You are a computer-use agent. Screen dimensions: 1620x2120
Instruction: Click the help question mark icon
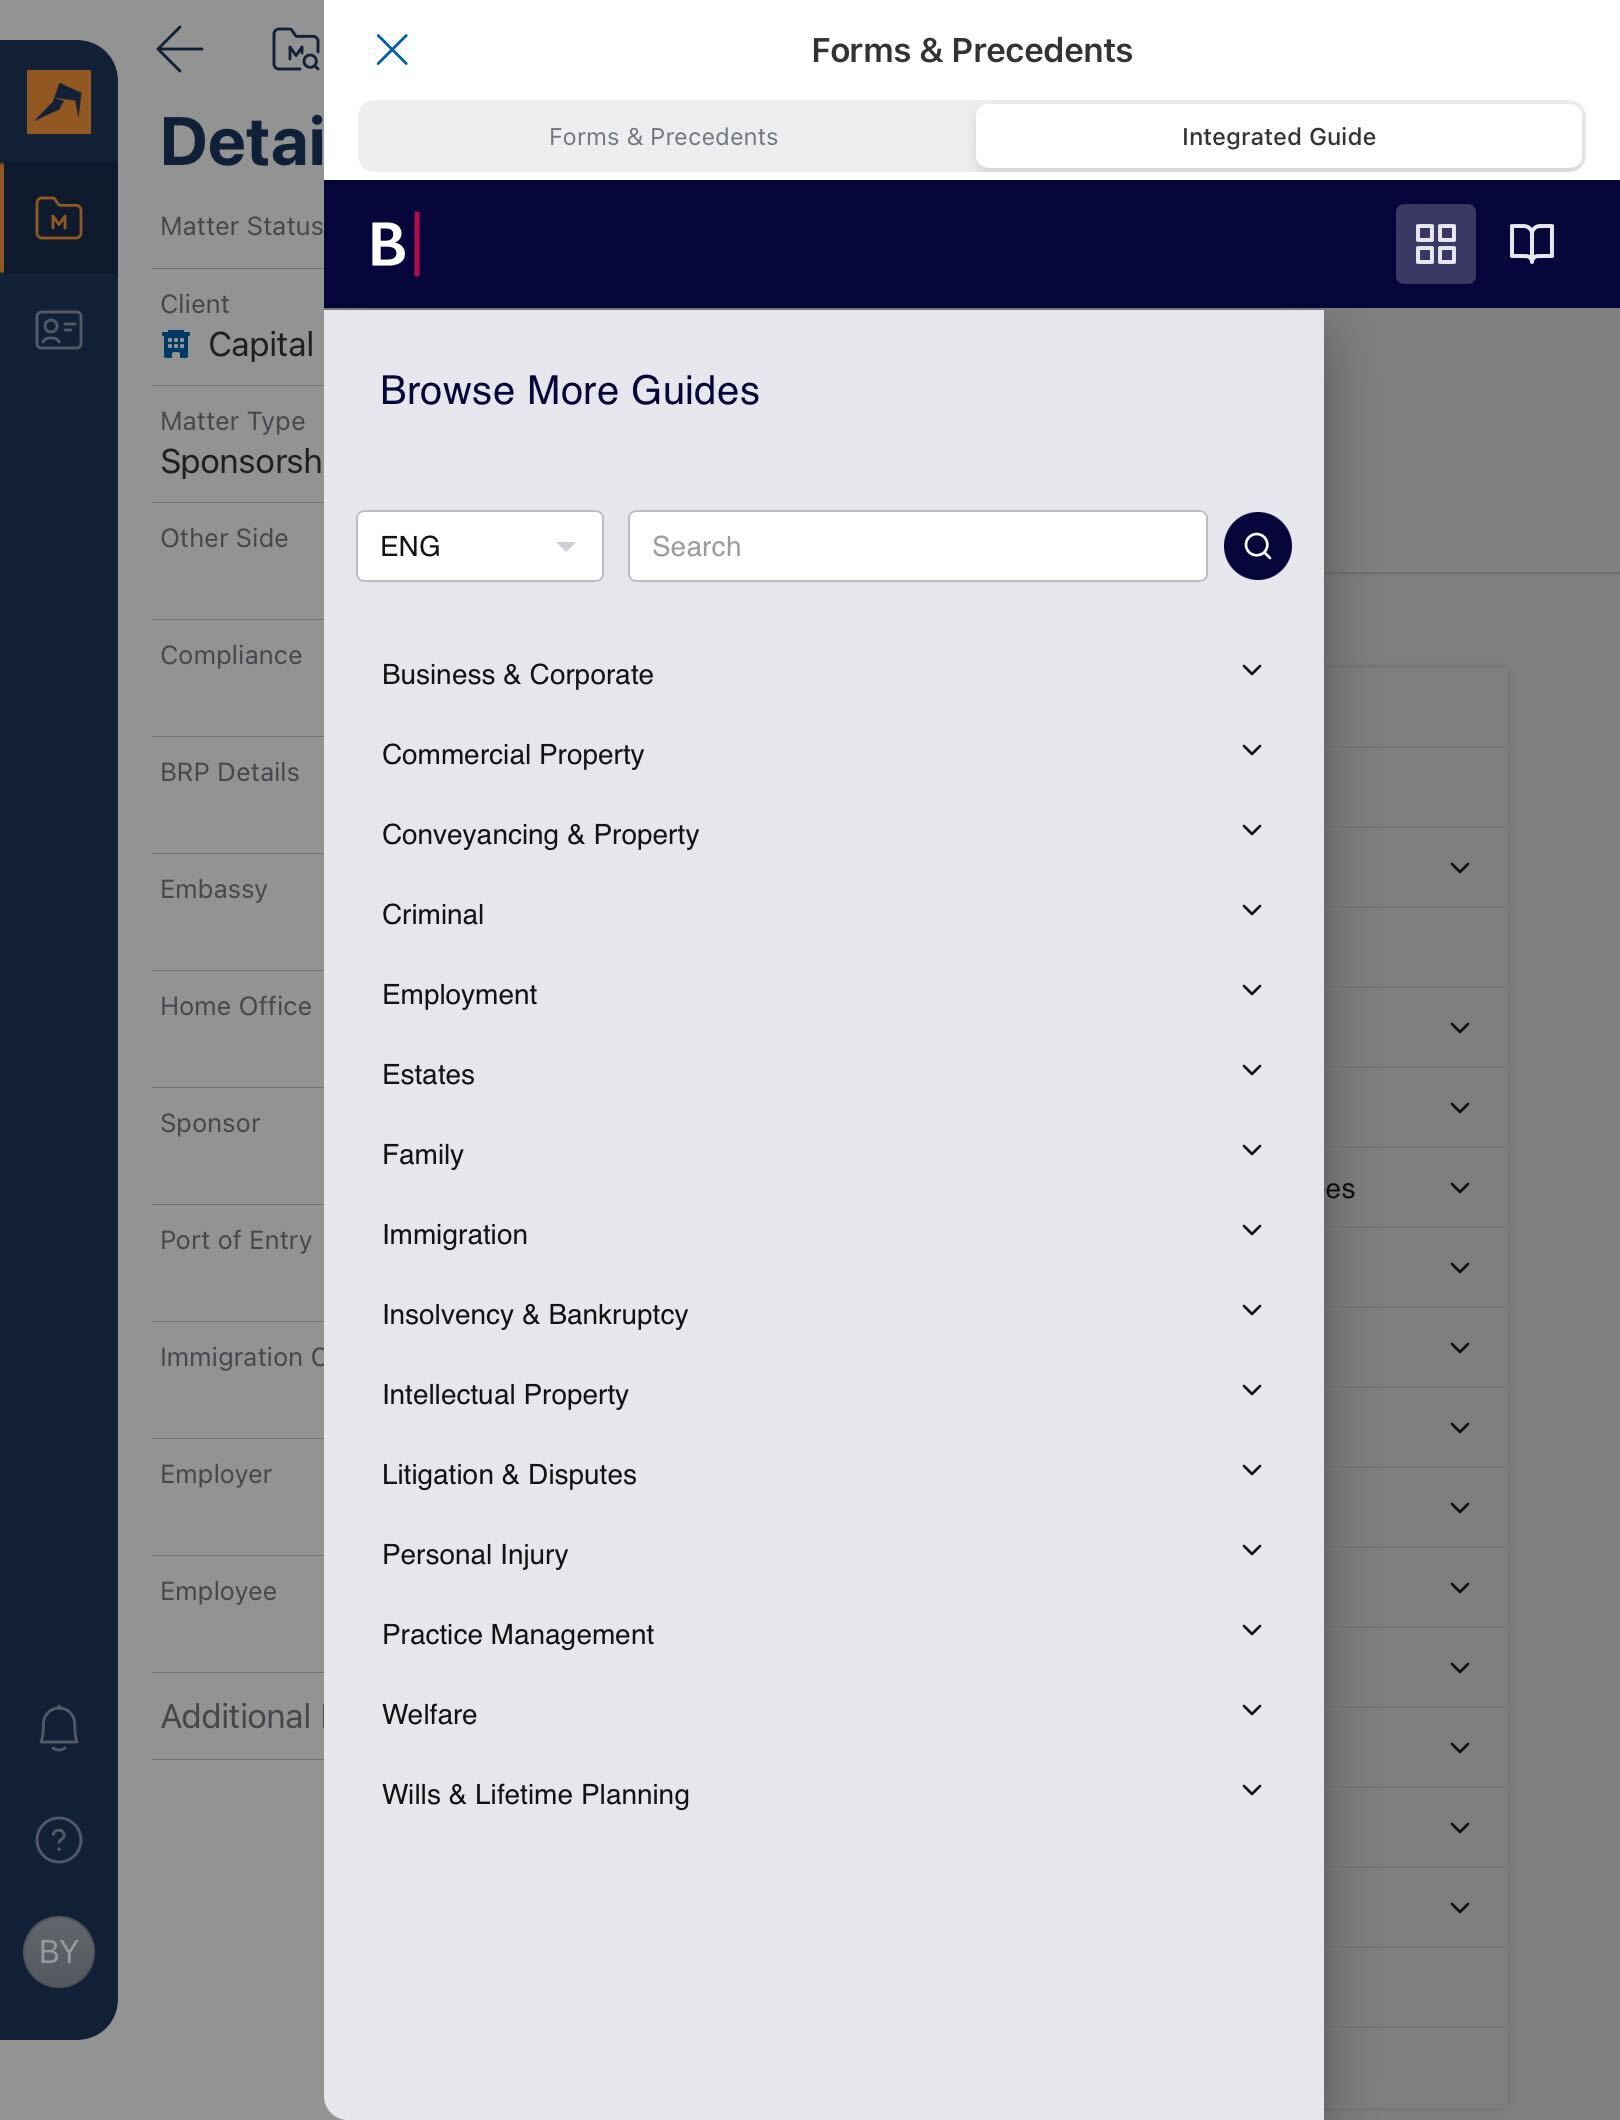(59, 1840)
